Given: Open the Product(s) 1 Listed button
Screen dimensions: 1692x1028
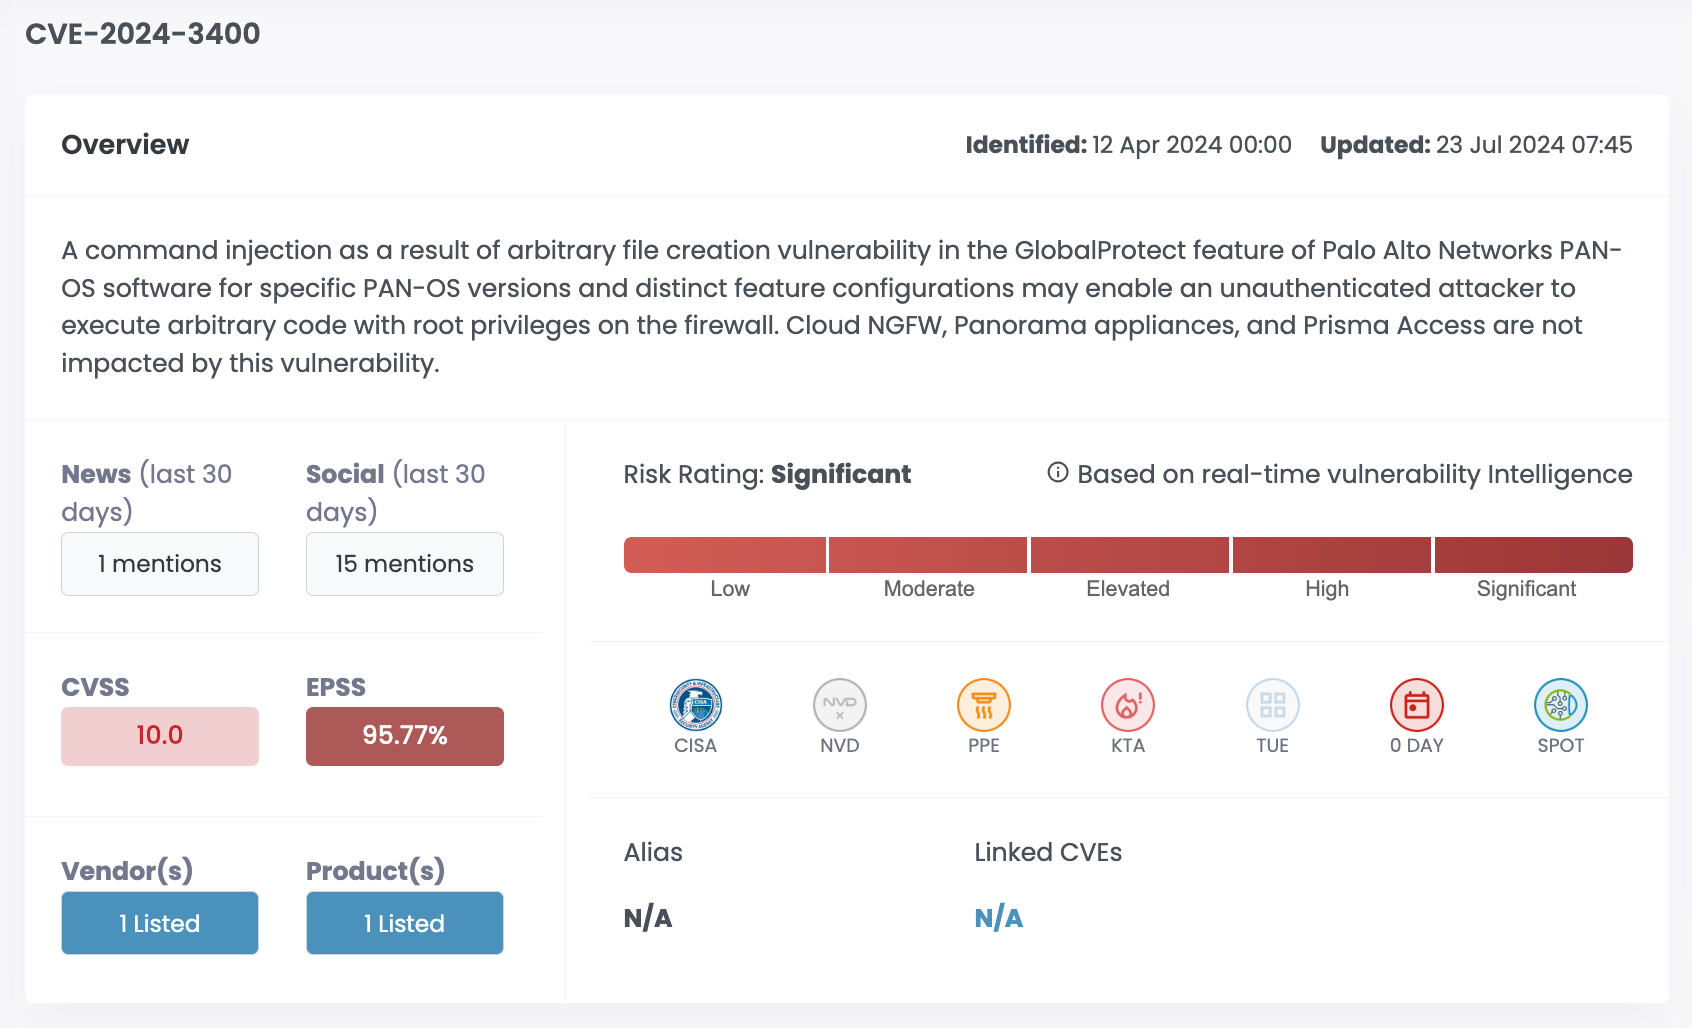Looking at the screenshot, I should (x=405, y=923).
